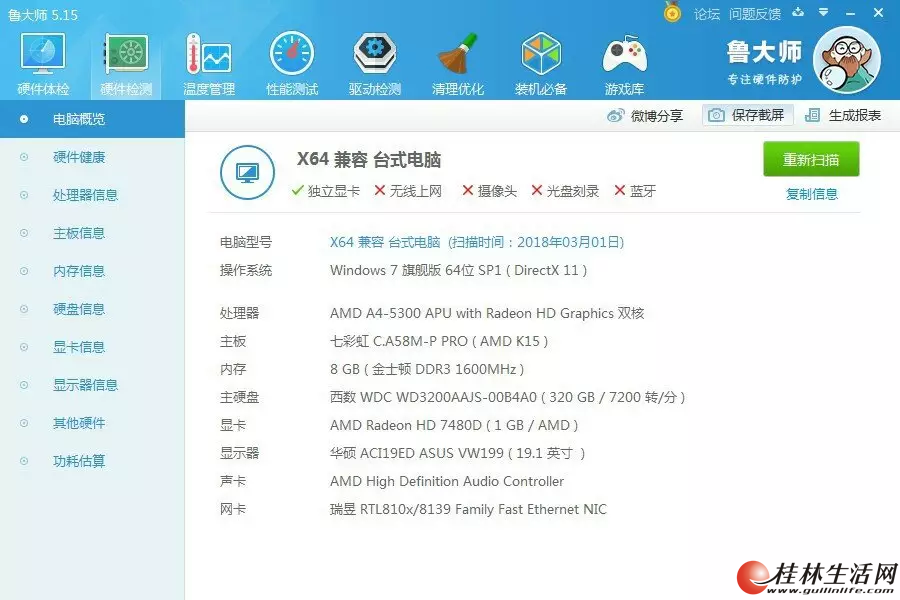Image resolution: width=900 pixels, height=600 pixels.
Task: Click radio dot beside 显卡信息
Action: click(24, 347)
